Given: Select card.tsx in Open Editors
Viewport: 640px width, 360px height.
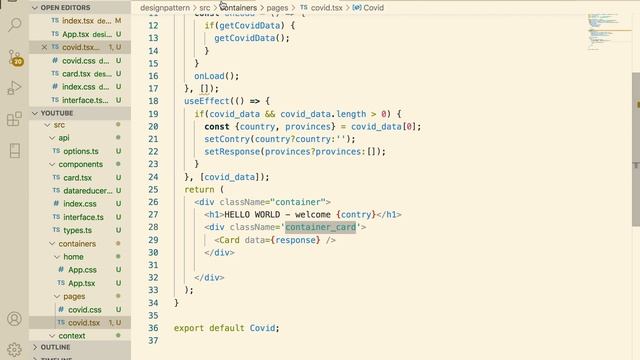Looking at the screenshot, I should pos(80,74).
